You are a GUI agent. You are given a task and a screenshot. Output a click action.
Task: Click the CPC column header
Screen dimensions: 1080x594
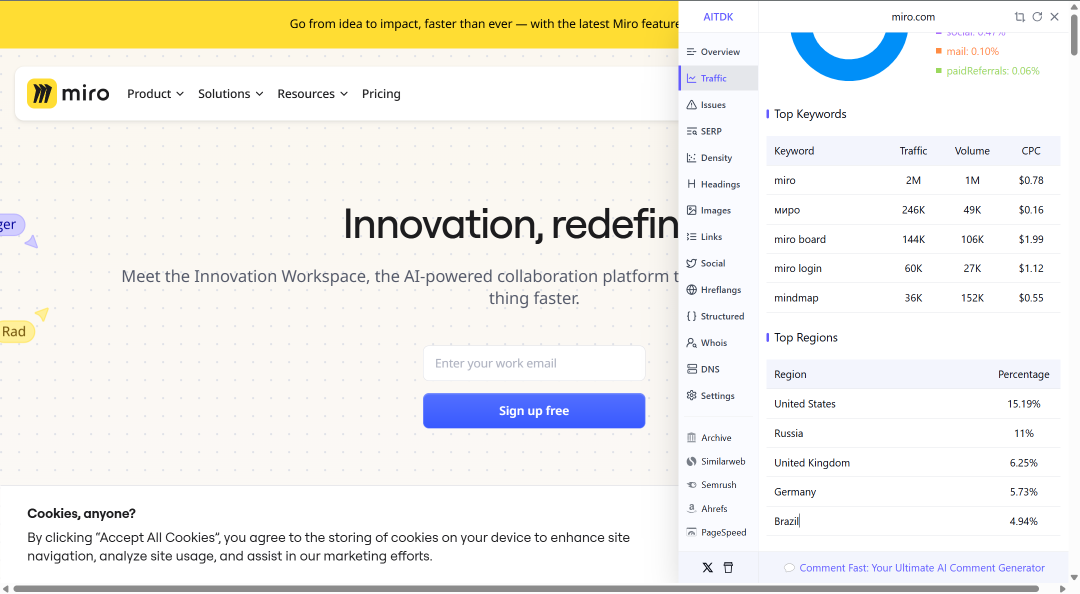coord(1031,151)
